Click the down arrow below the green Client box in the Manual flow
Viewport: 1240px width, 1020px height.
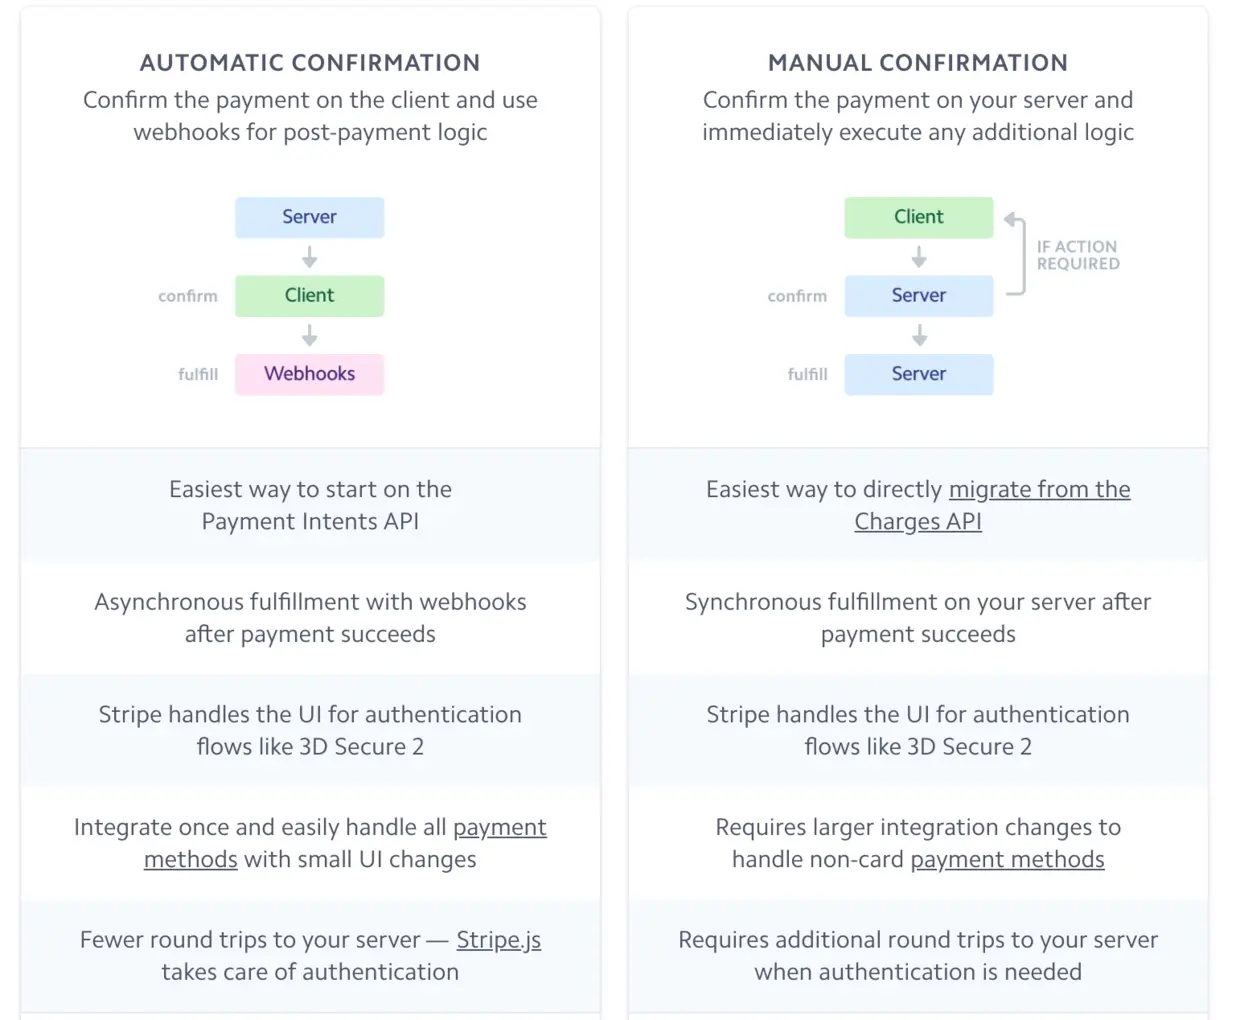tap(919, 257)
